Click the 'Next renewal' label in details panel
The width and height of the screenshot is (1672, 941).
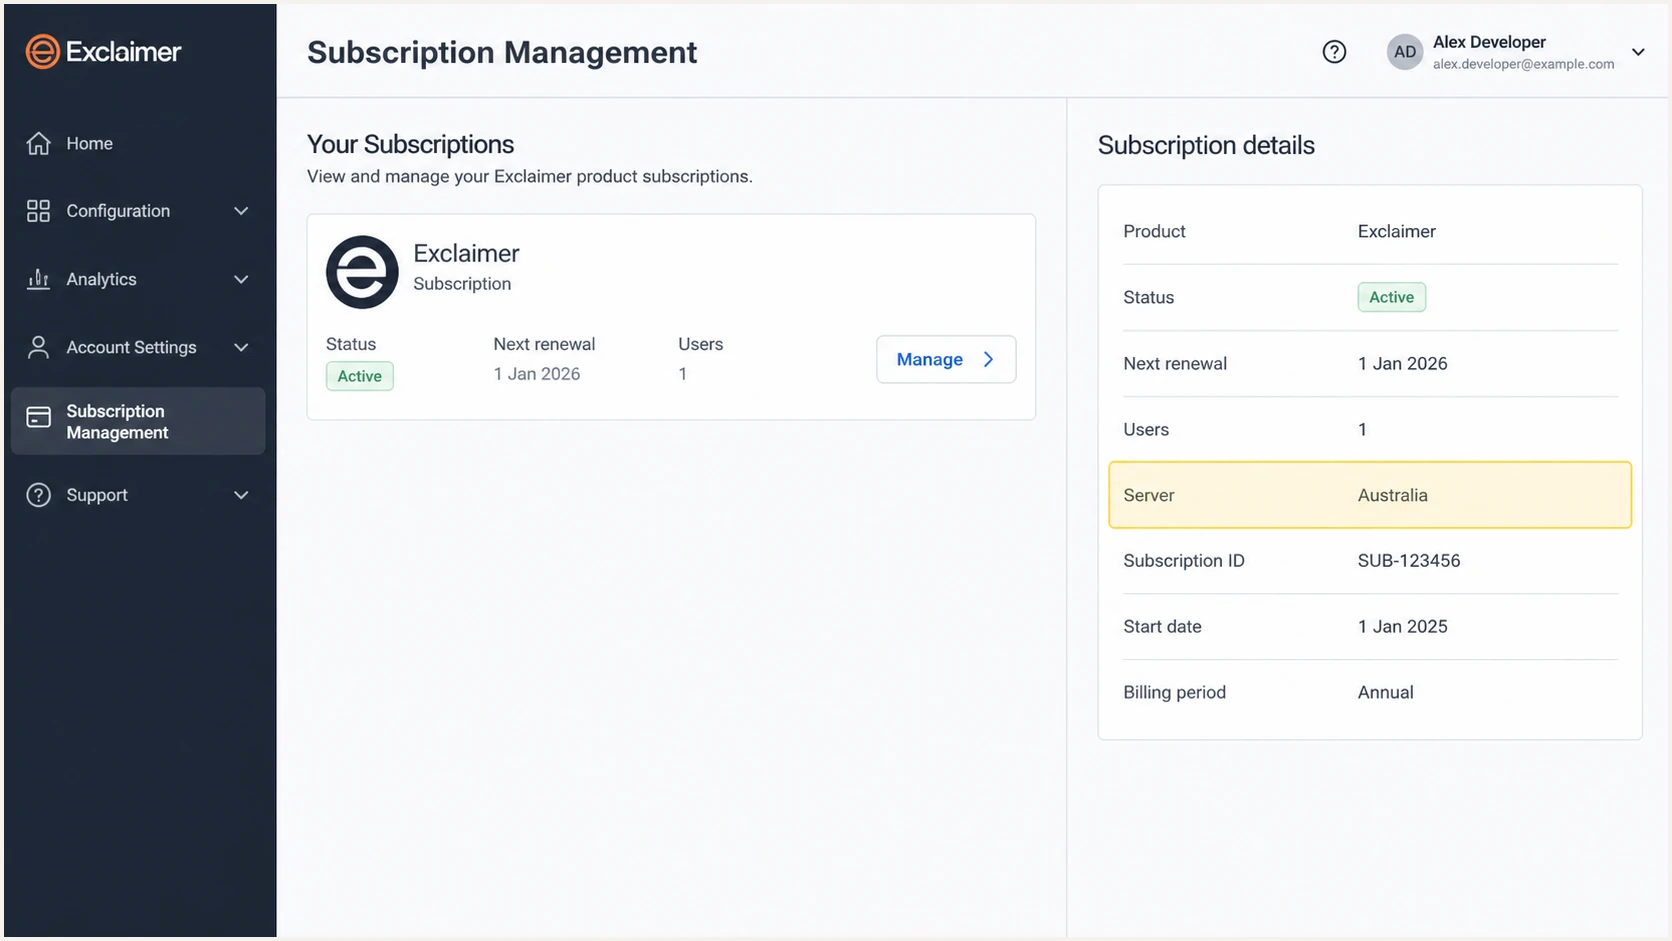1175,364
